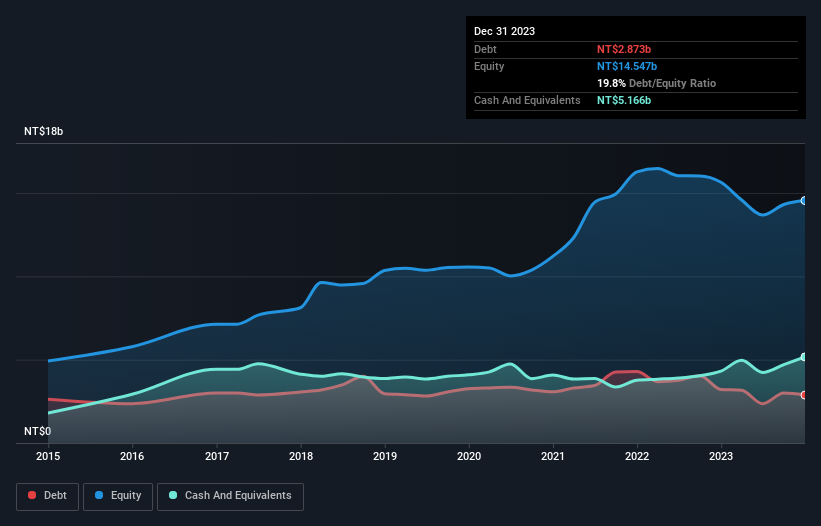This screenshot has height=526, width=821.
Task: Click the 2017 x-axis label
Action: [x=217, y=456]
